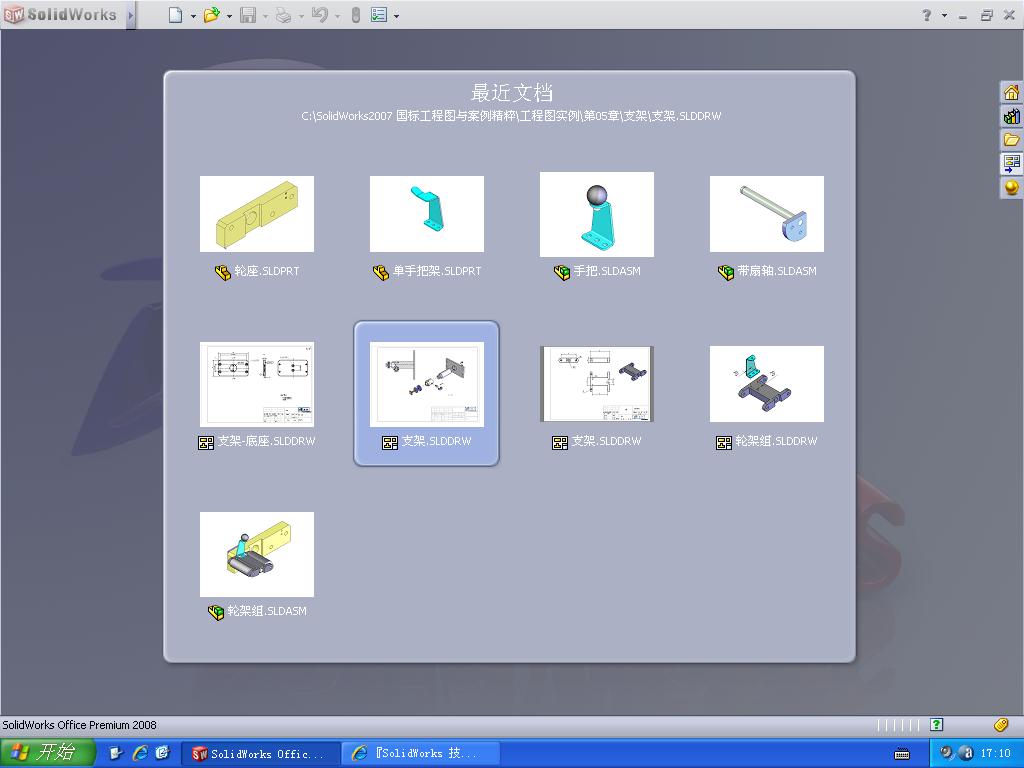1024x768 pixels.
Task: Click the system tray clock 17:10
Action: coord(995,754)
